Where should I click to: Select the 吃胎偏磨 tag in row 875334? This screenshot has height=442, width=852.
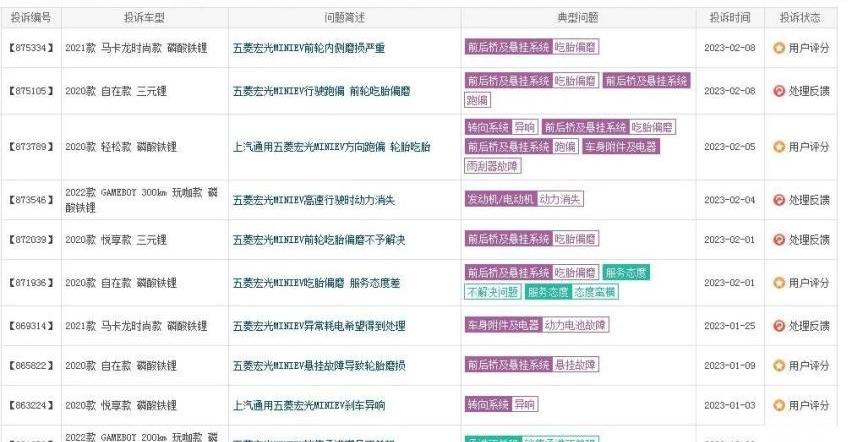coord(575,47)
